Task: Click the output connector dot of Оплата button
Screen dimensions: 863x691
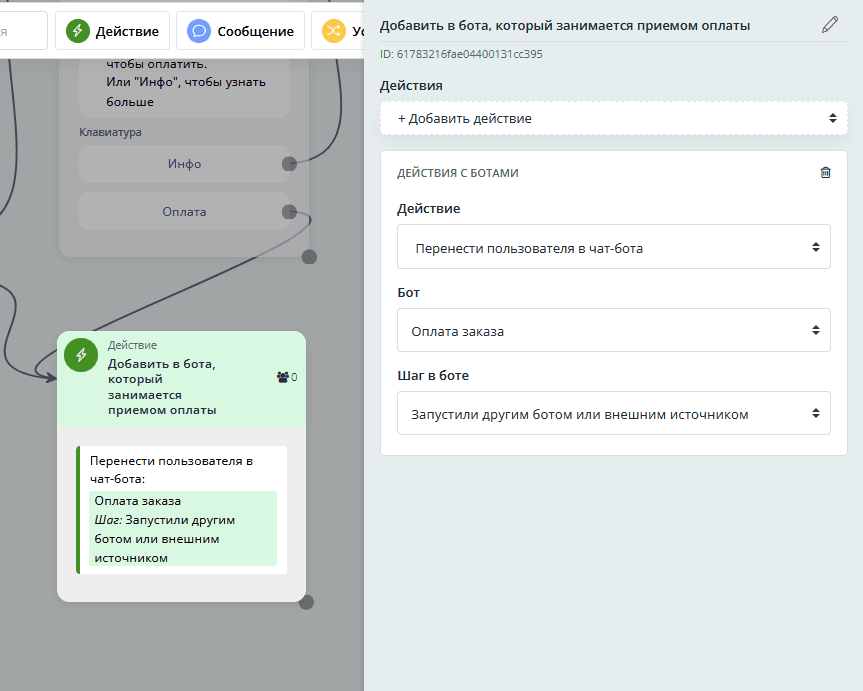Action: tap(289, 211)
